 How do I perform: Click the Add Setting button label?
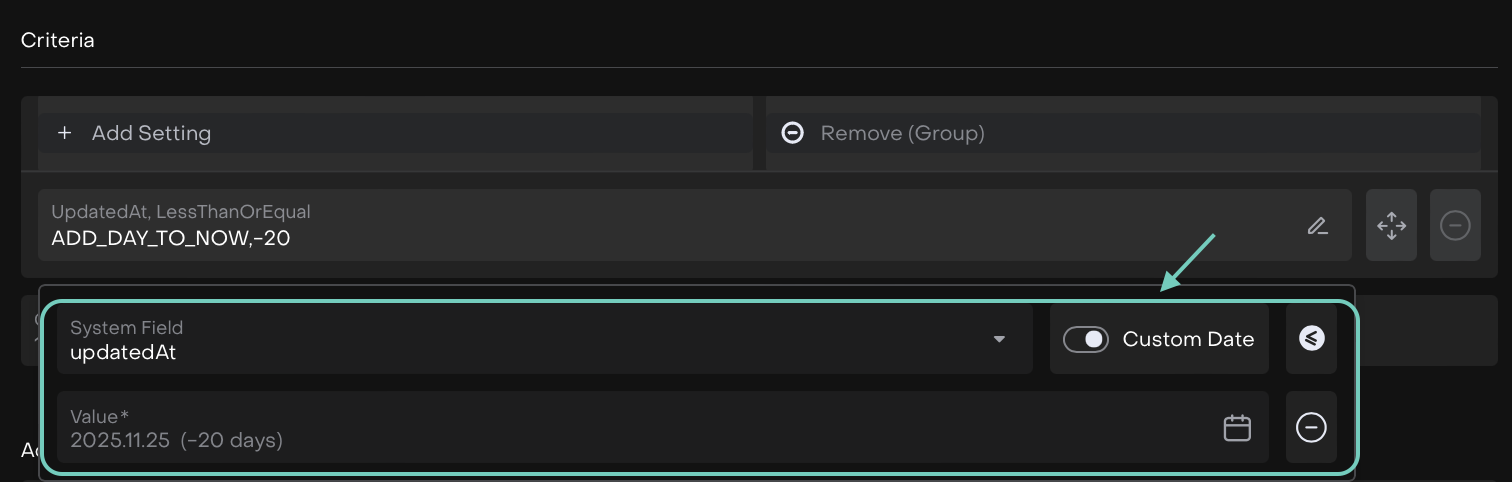click(151, 133)
